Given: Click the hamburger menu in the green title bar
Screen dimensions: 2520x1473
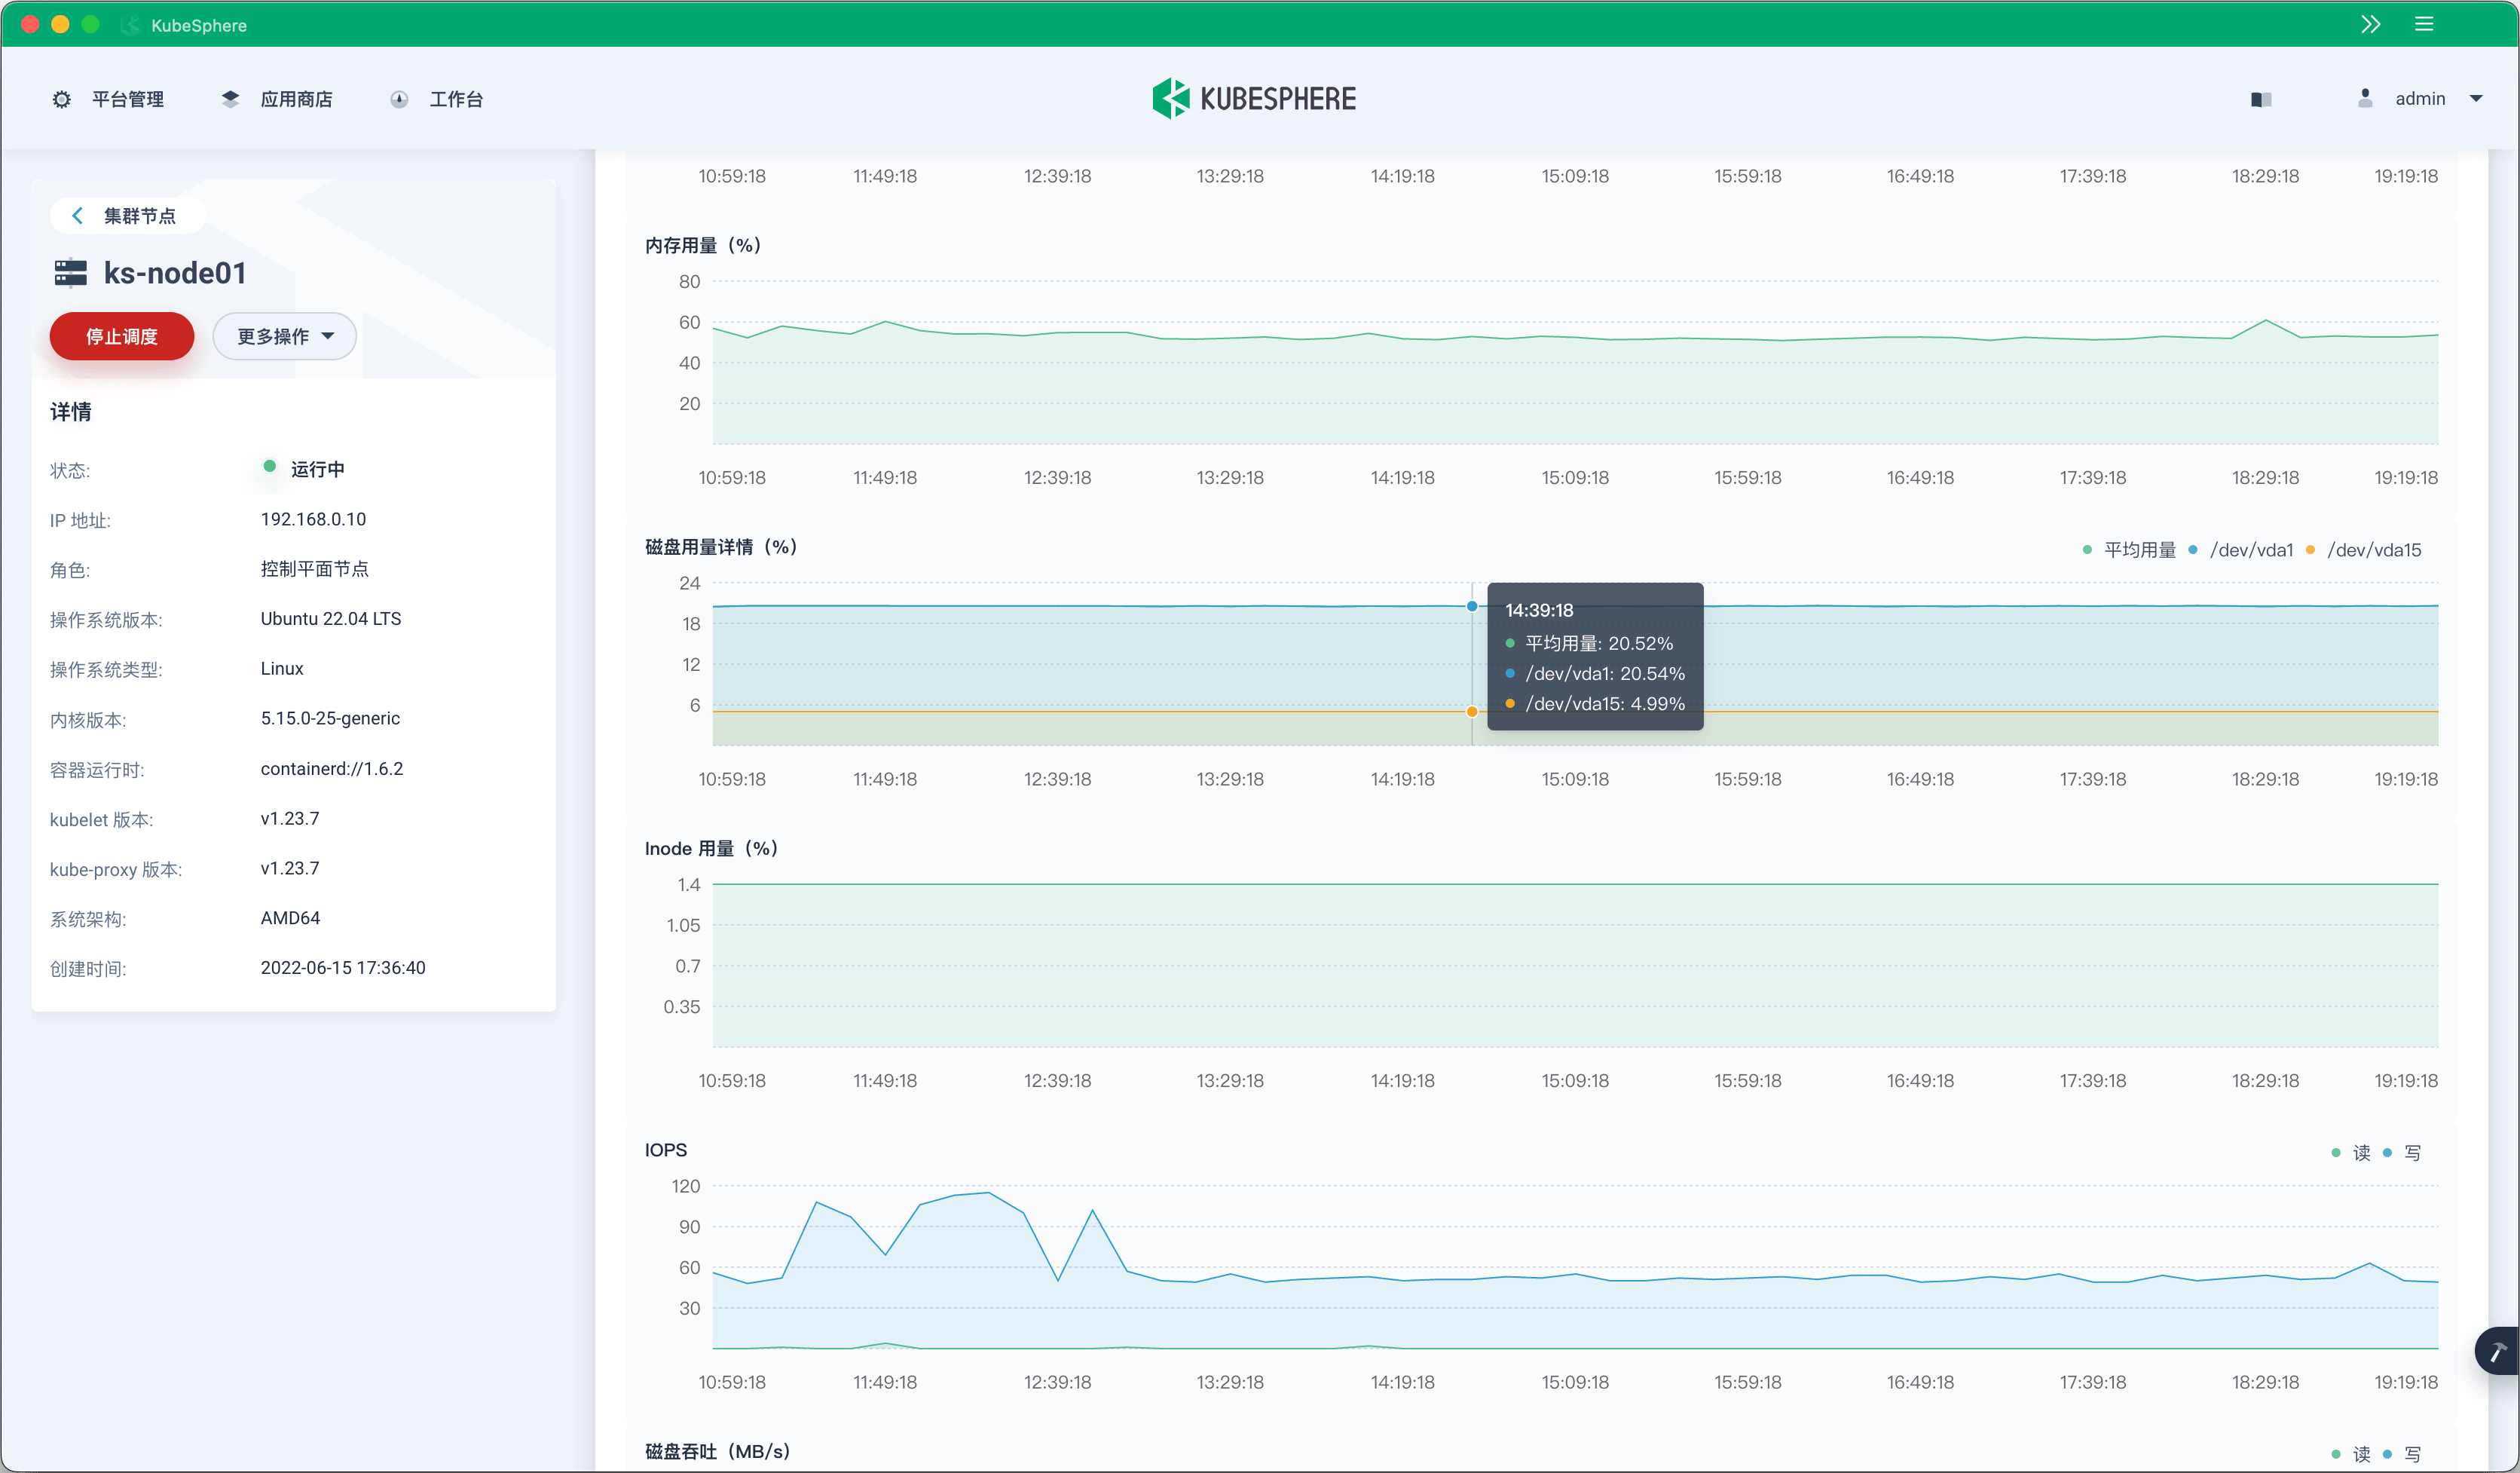Looking at the screenshot, I should click(2424, 23).
